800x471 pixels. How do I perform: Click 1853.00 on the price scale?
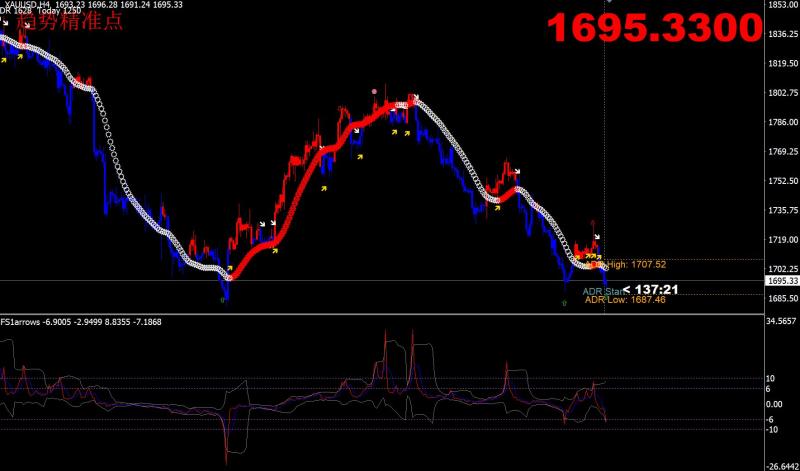tap(783, 5)
